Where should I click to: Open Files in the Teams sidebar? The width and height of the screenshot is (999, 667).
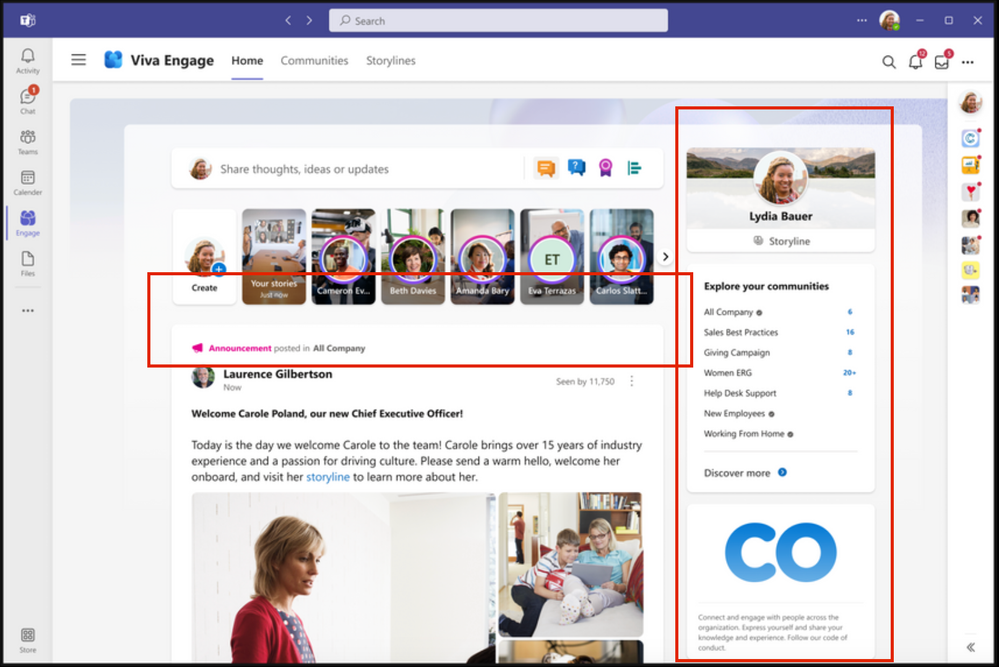click(x=27, y=263)
